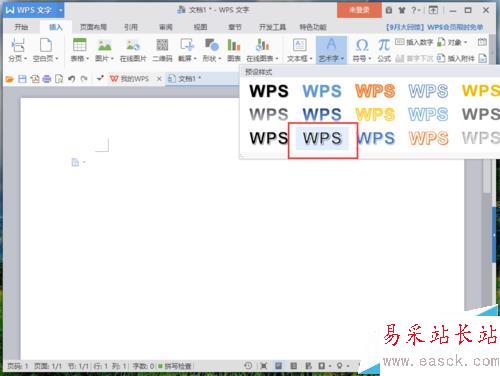Save the document with the floppy disk icon
The width and height of the screenshot is (500, 376).
pos(22,79)
